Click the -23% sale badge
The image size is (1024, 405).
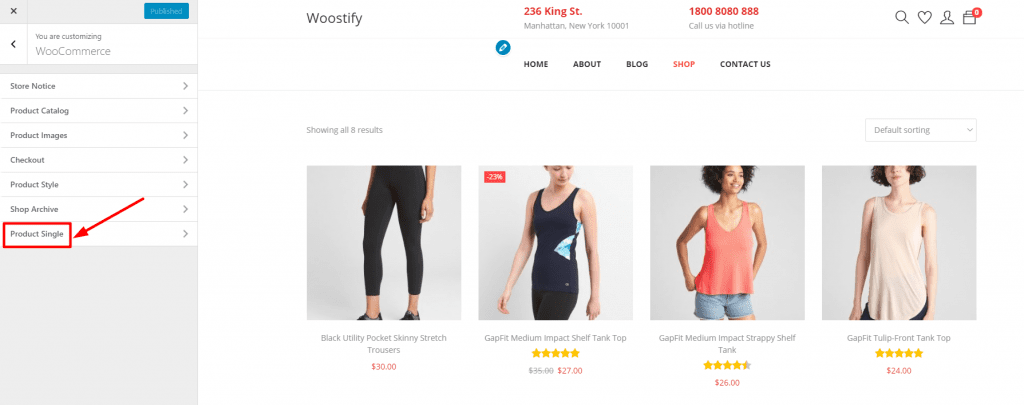click(494, 176)
